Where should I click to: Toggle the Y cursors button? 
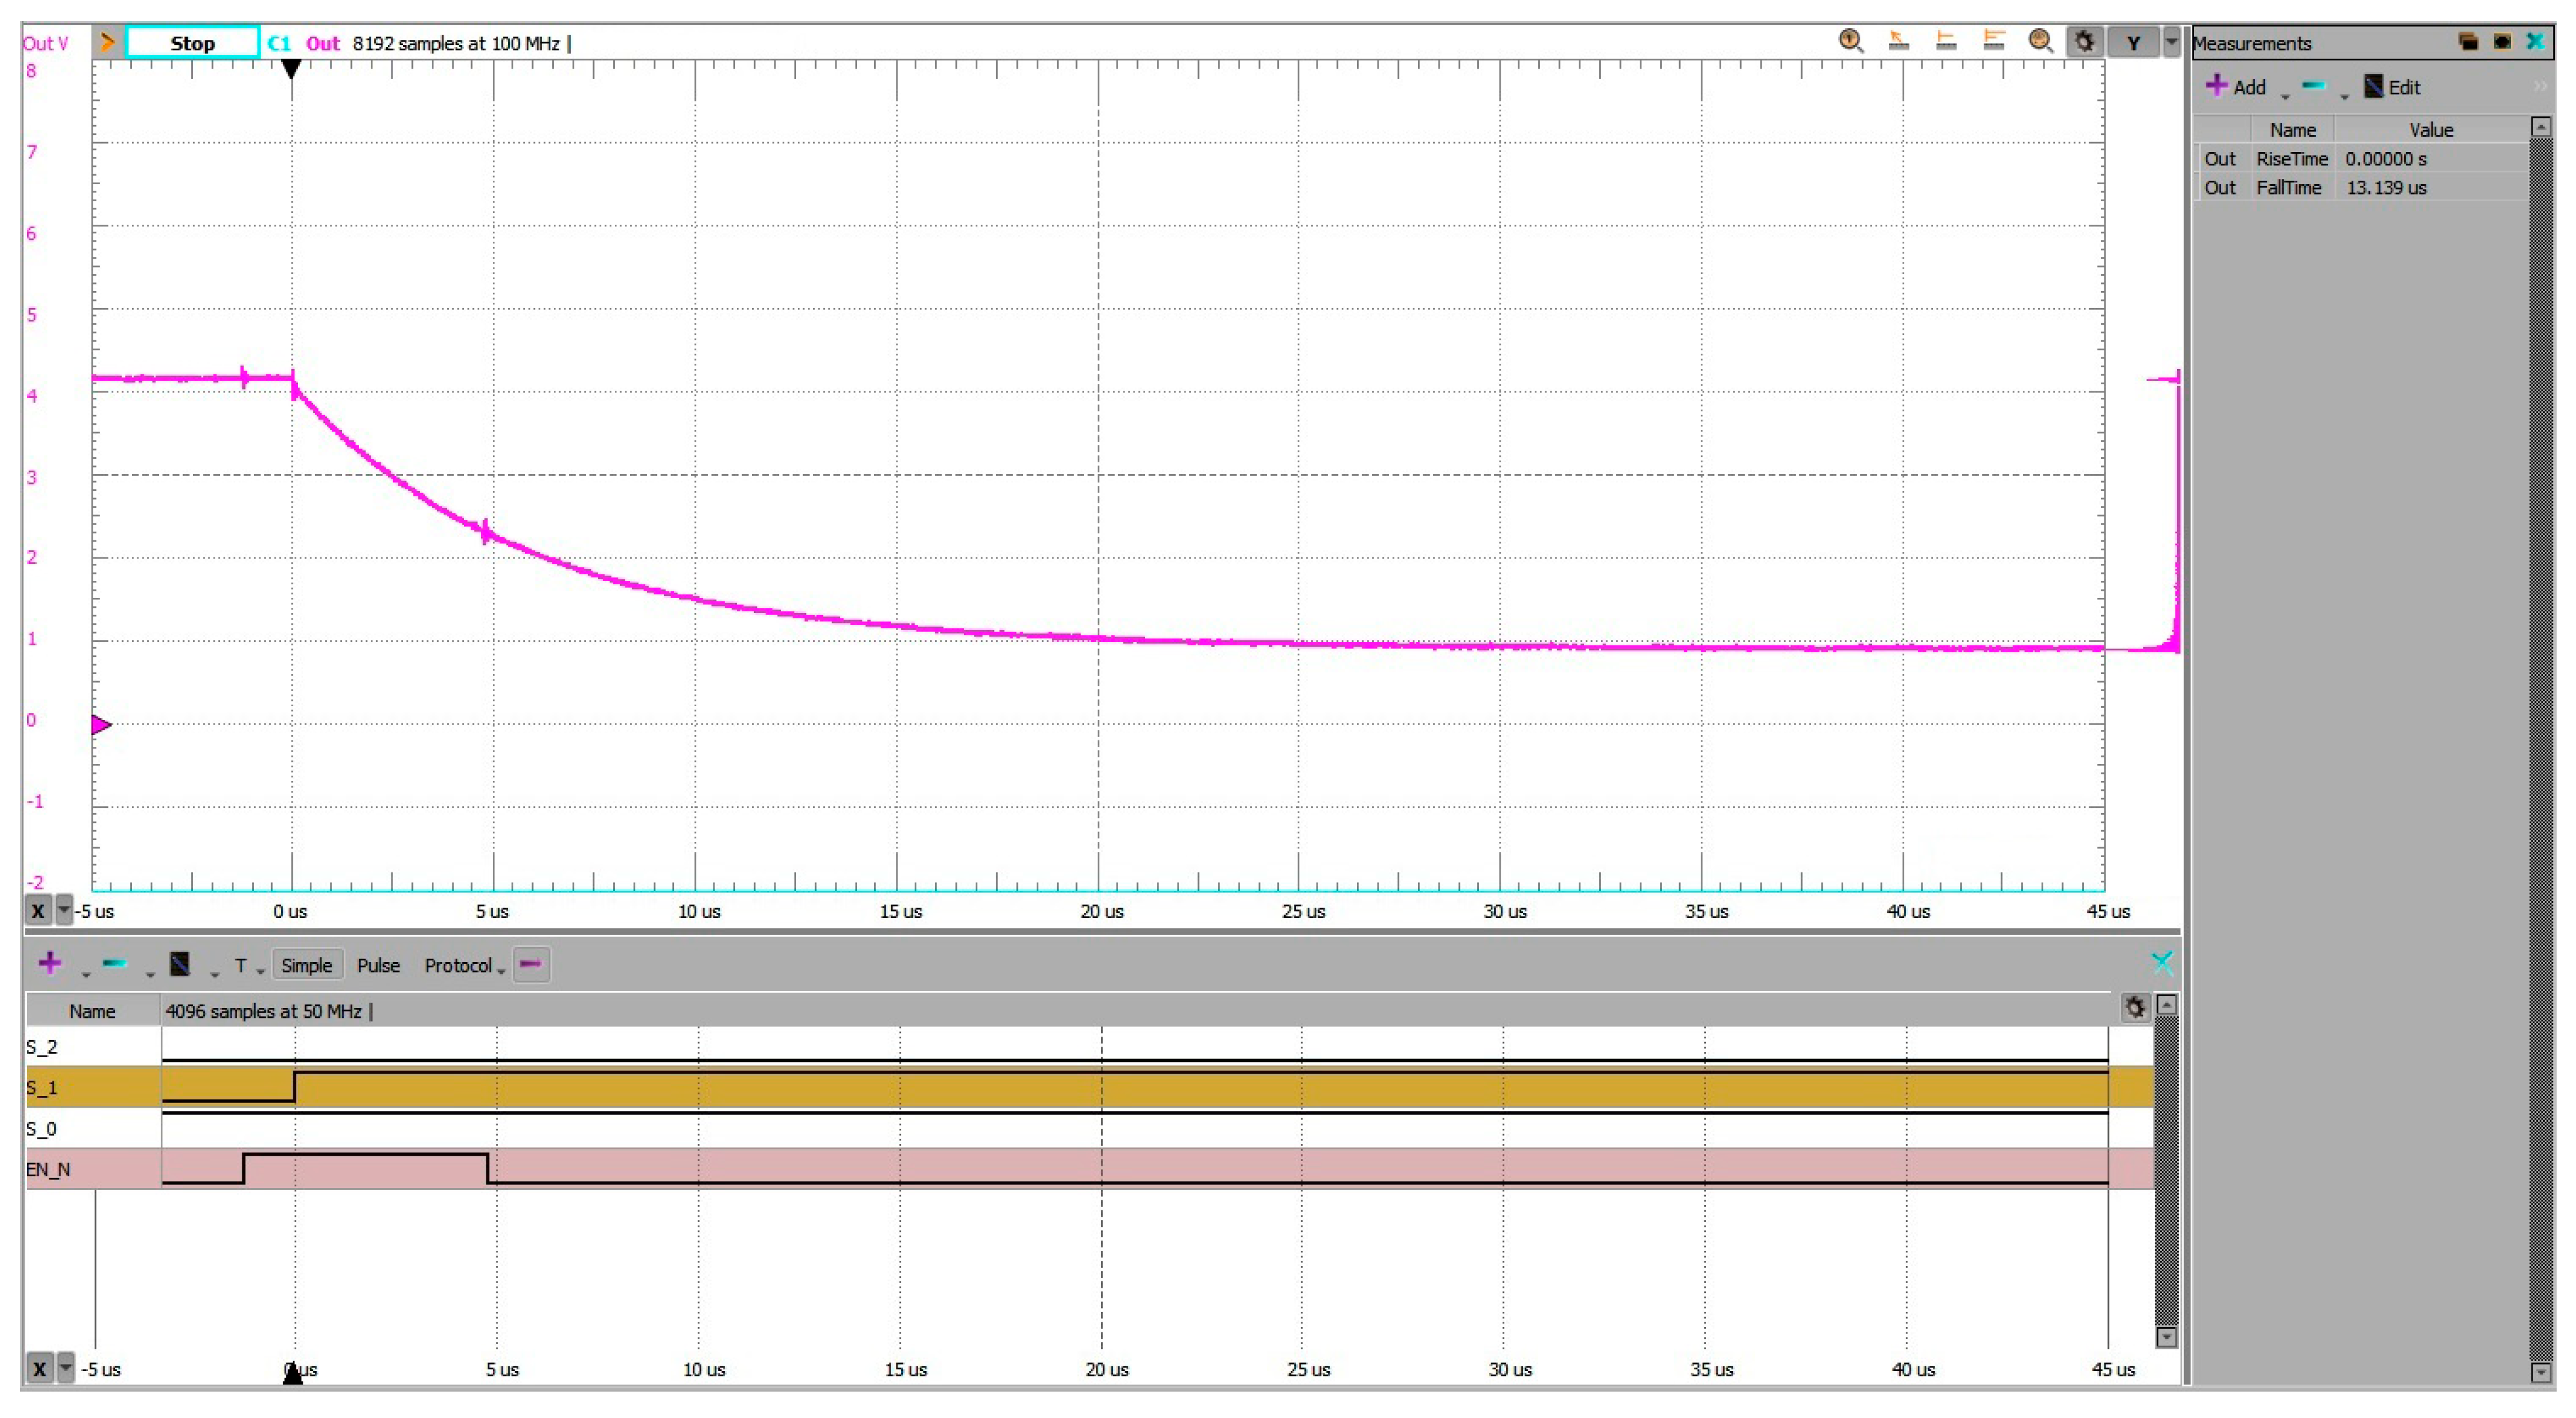[x=2133, y=42]
